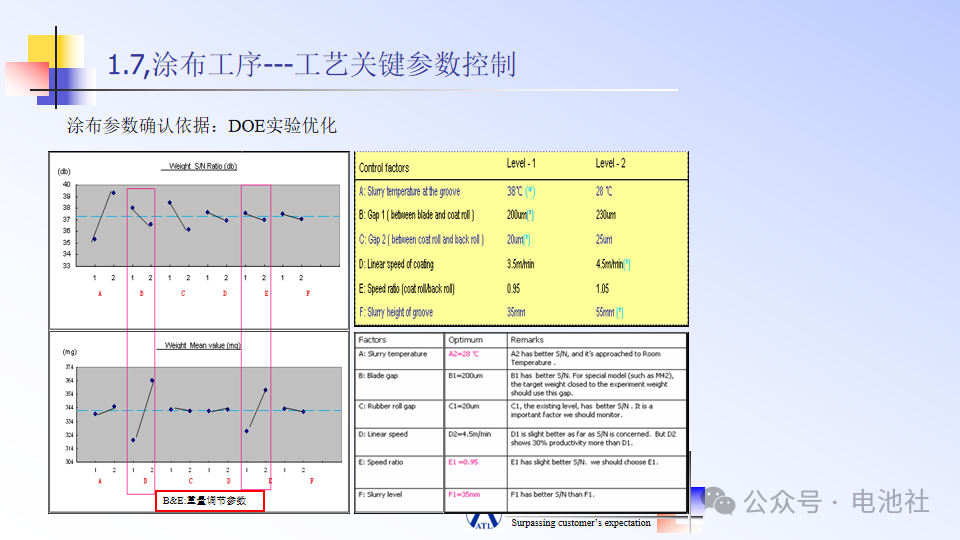This screenshot has width=960, height=540.
Task: Click the "(db)" axis unit label
Action: [x=64, y=171]
